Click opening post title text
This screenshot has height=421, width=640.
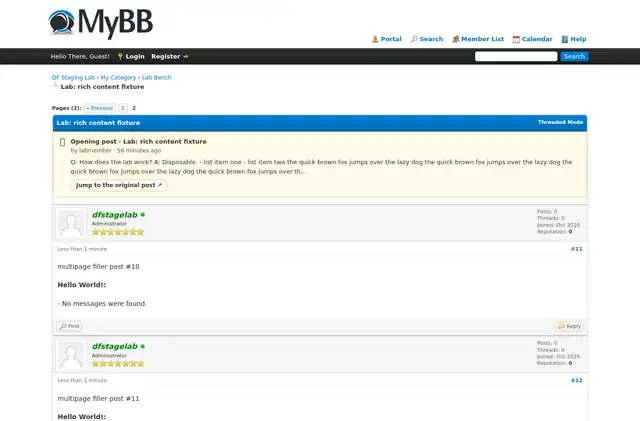[138, 141]
